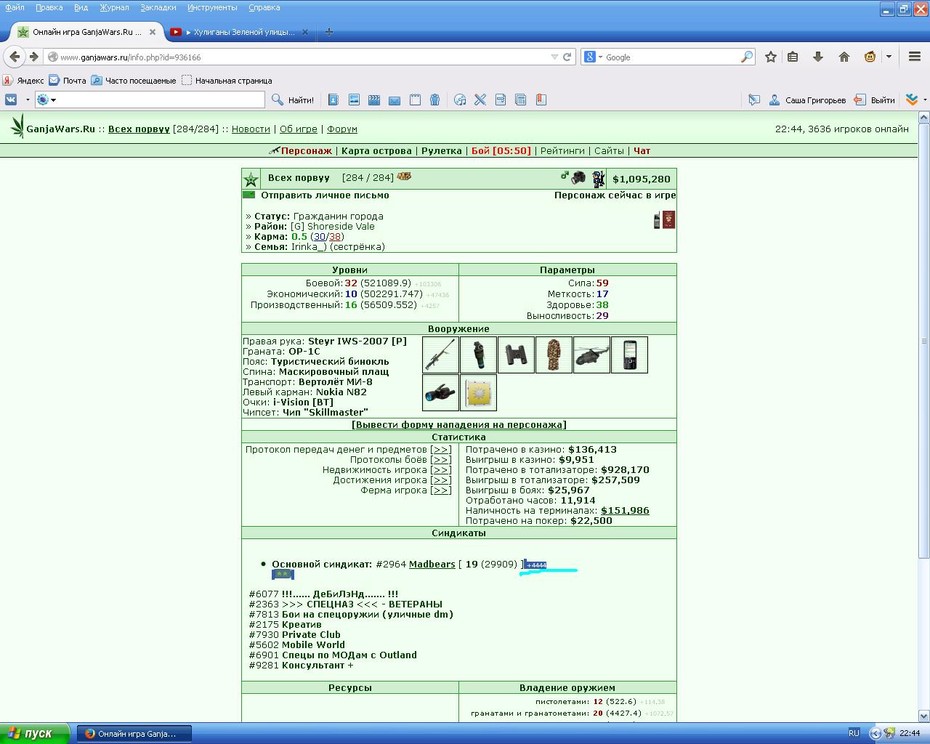Click Firefox home toolbar icon
This screenshot has width=930, height=744.
point(844,57)
